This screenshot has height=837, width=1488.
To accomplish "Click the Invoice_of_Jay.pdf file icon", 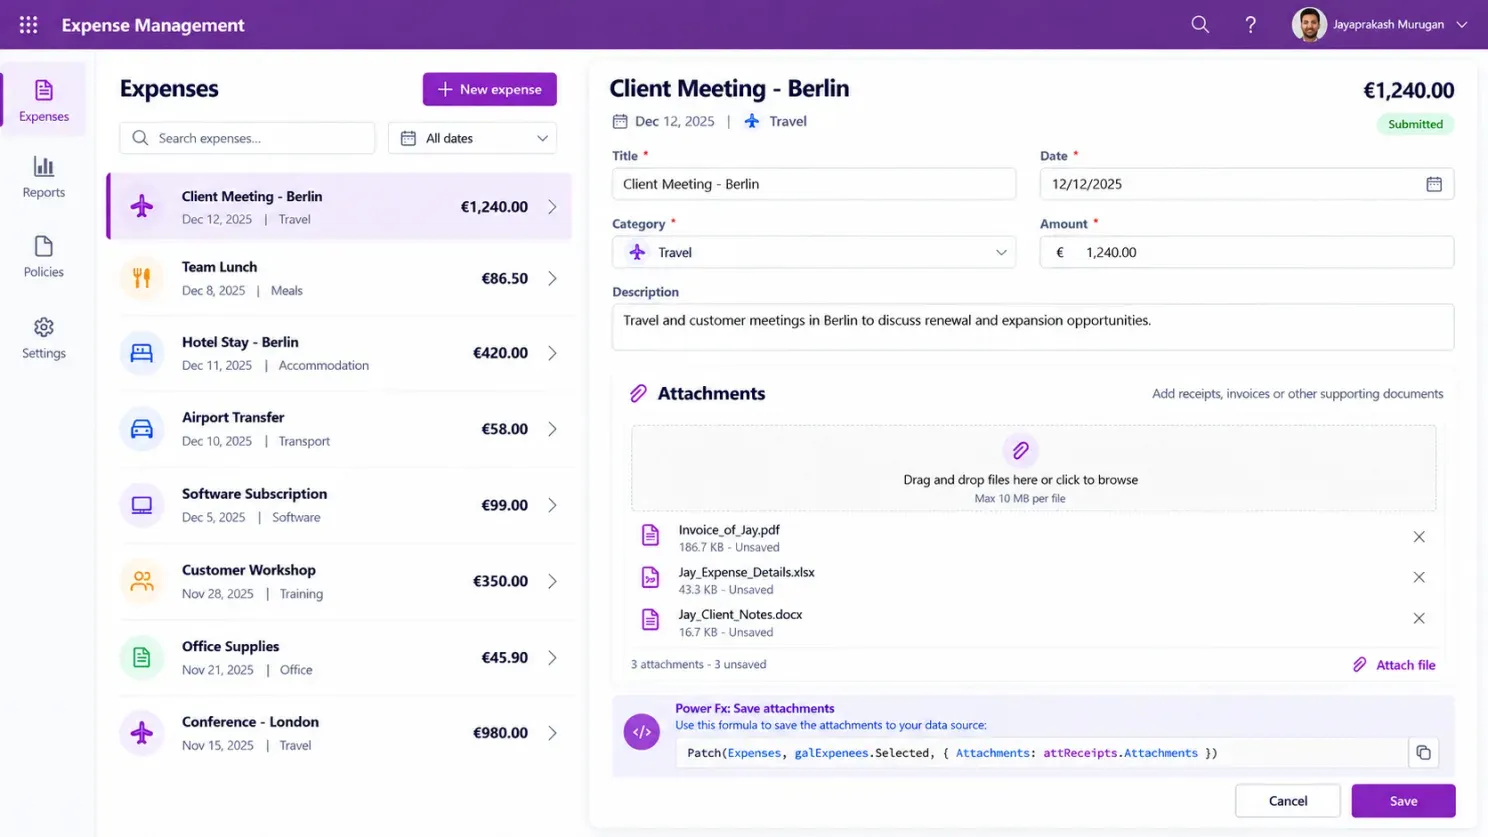I will [x=650, y=536].
